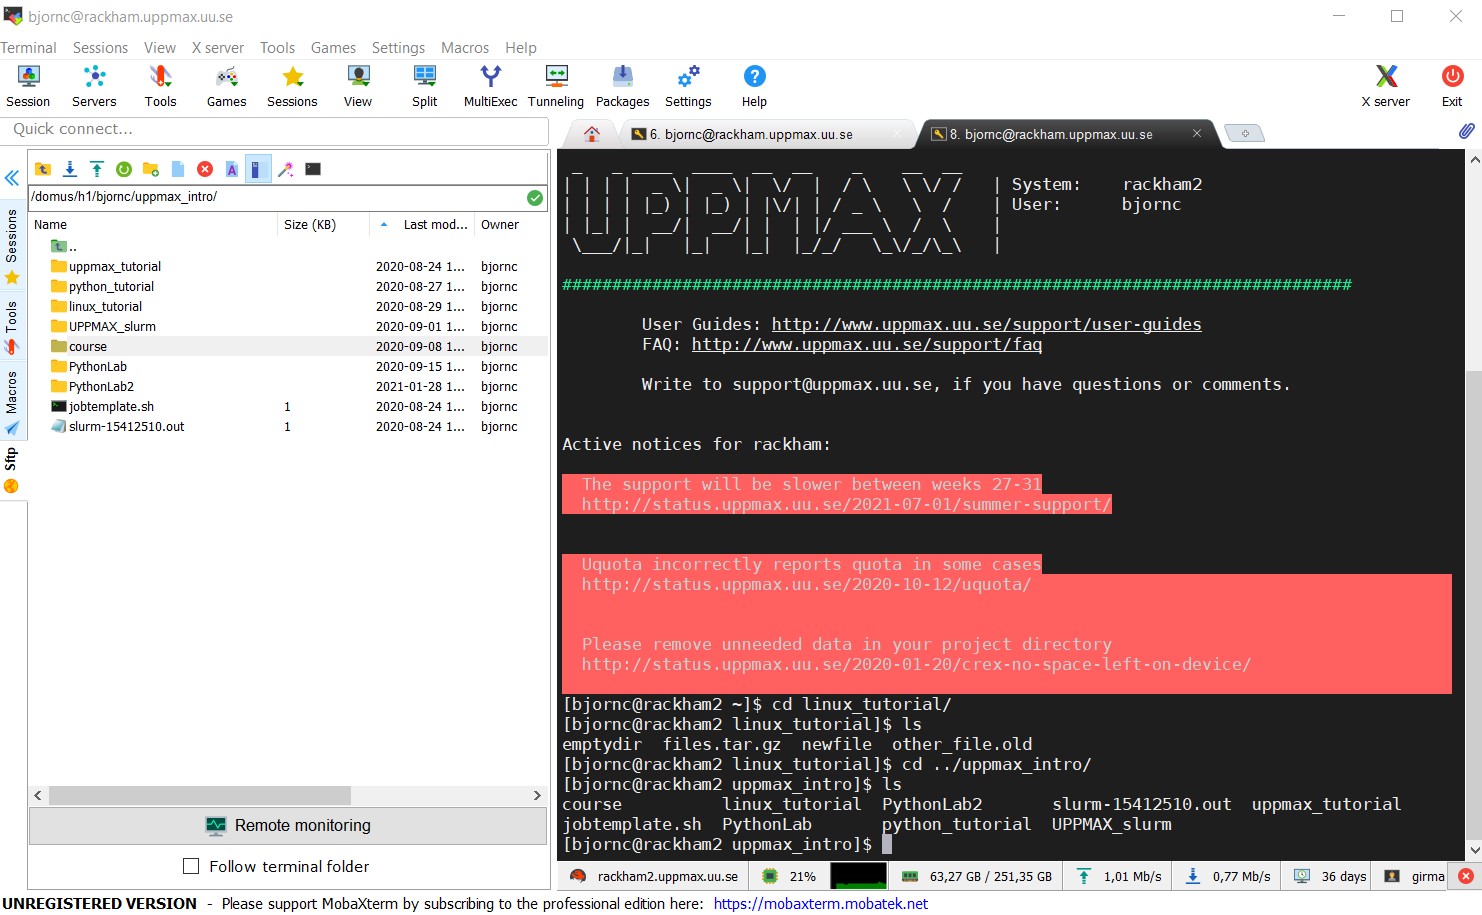Screen dimensions: 1482x915
Task: Click the View toolbar icon
Action: click(358, 86)
